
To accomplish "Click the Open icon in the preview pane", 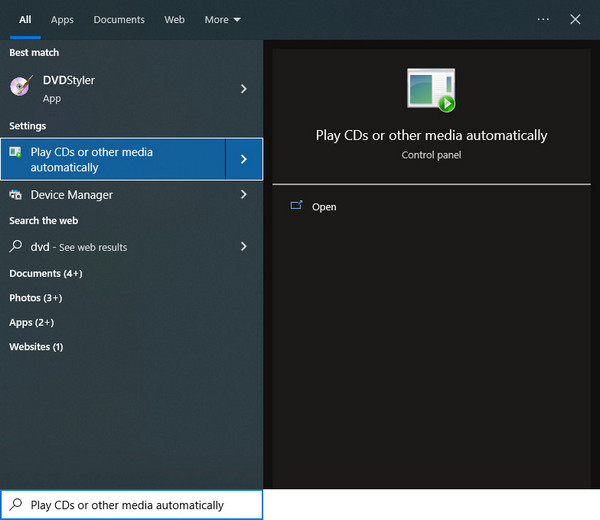I will click(296, 206).
